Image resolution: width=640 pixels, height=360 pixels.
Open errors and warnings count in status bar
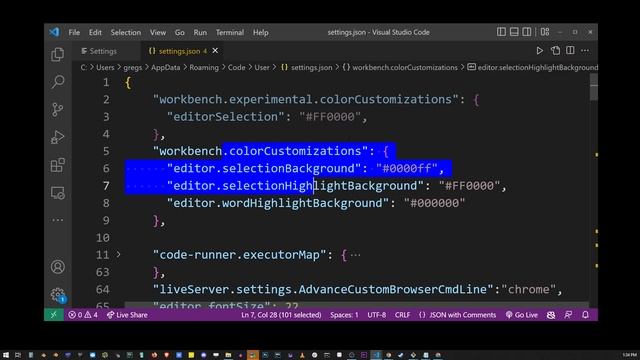coord(83,315)
